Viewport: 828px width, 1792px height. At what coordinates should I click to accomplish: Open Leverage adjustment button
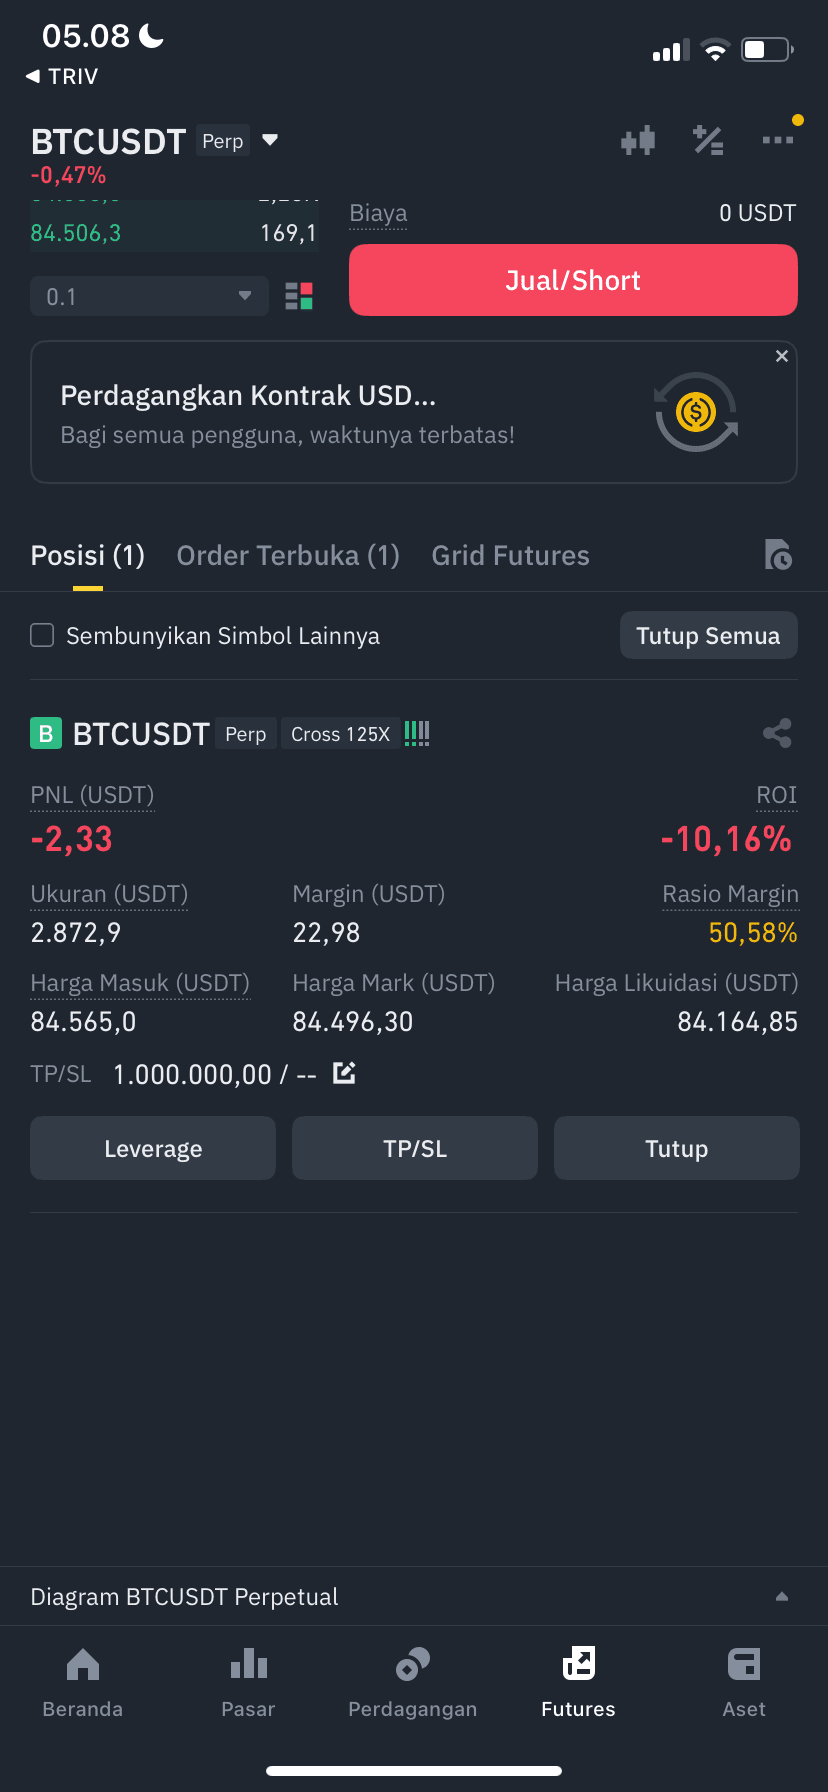point(153,1148)
